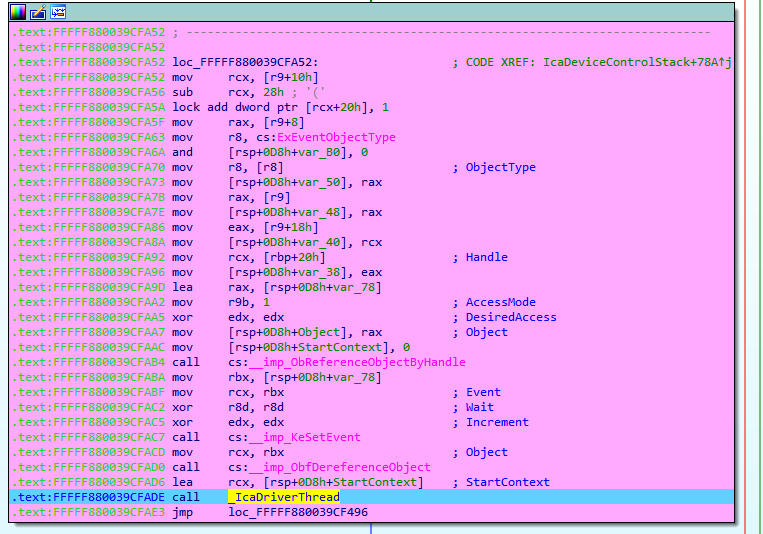The image size is (763, 534).
Task: Open the node color picker icon
Action: point(17,12)
